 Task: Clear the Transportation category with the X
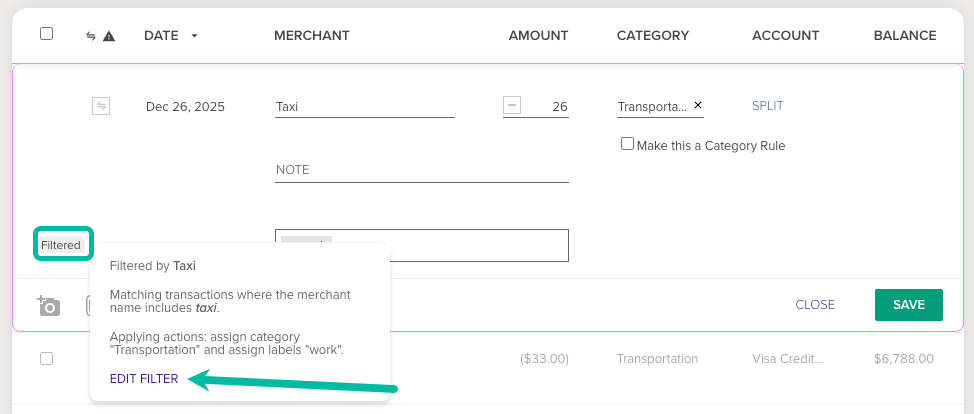point(698,105)
